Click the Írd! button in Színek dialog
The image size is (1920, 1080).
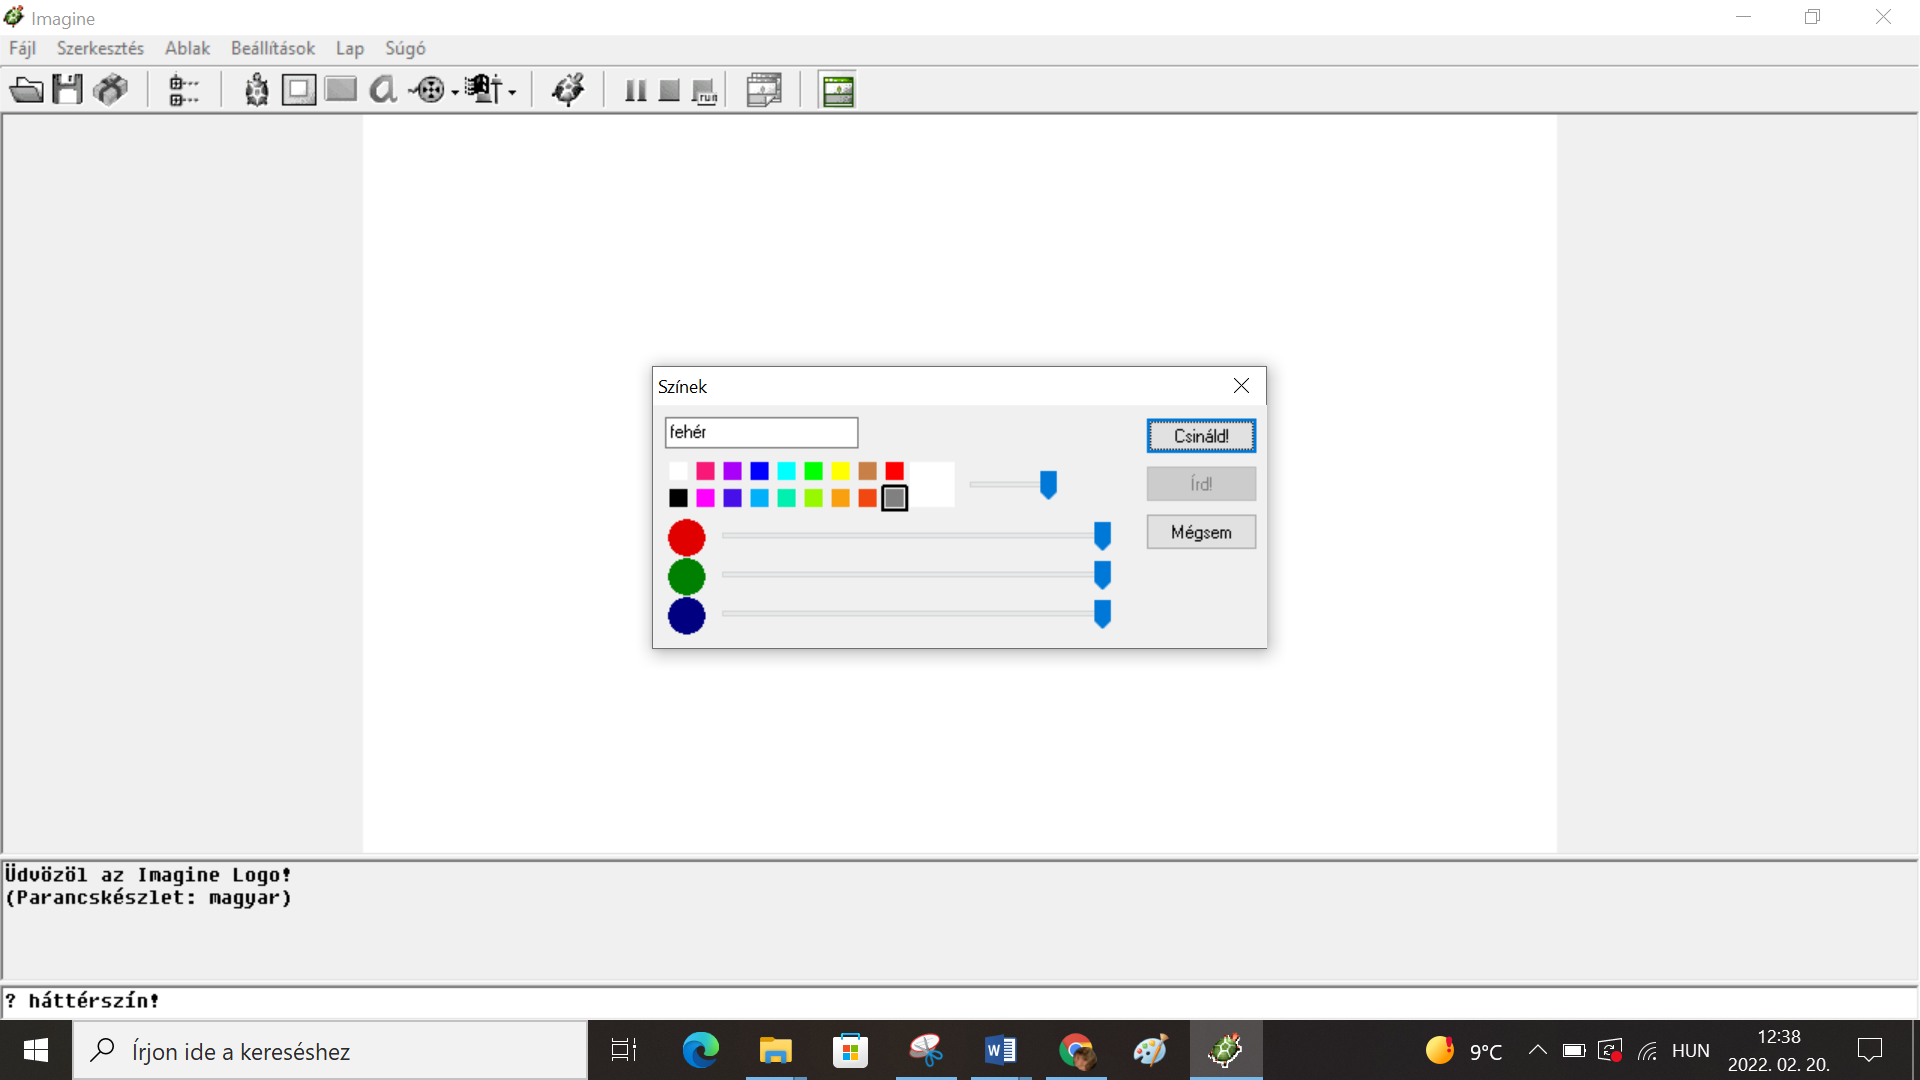tap(1201, 484)
